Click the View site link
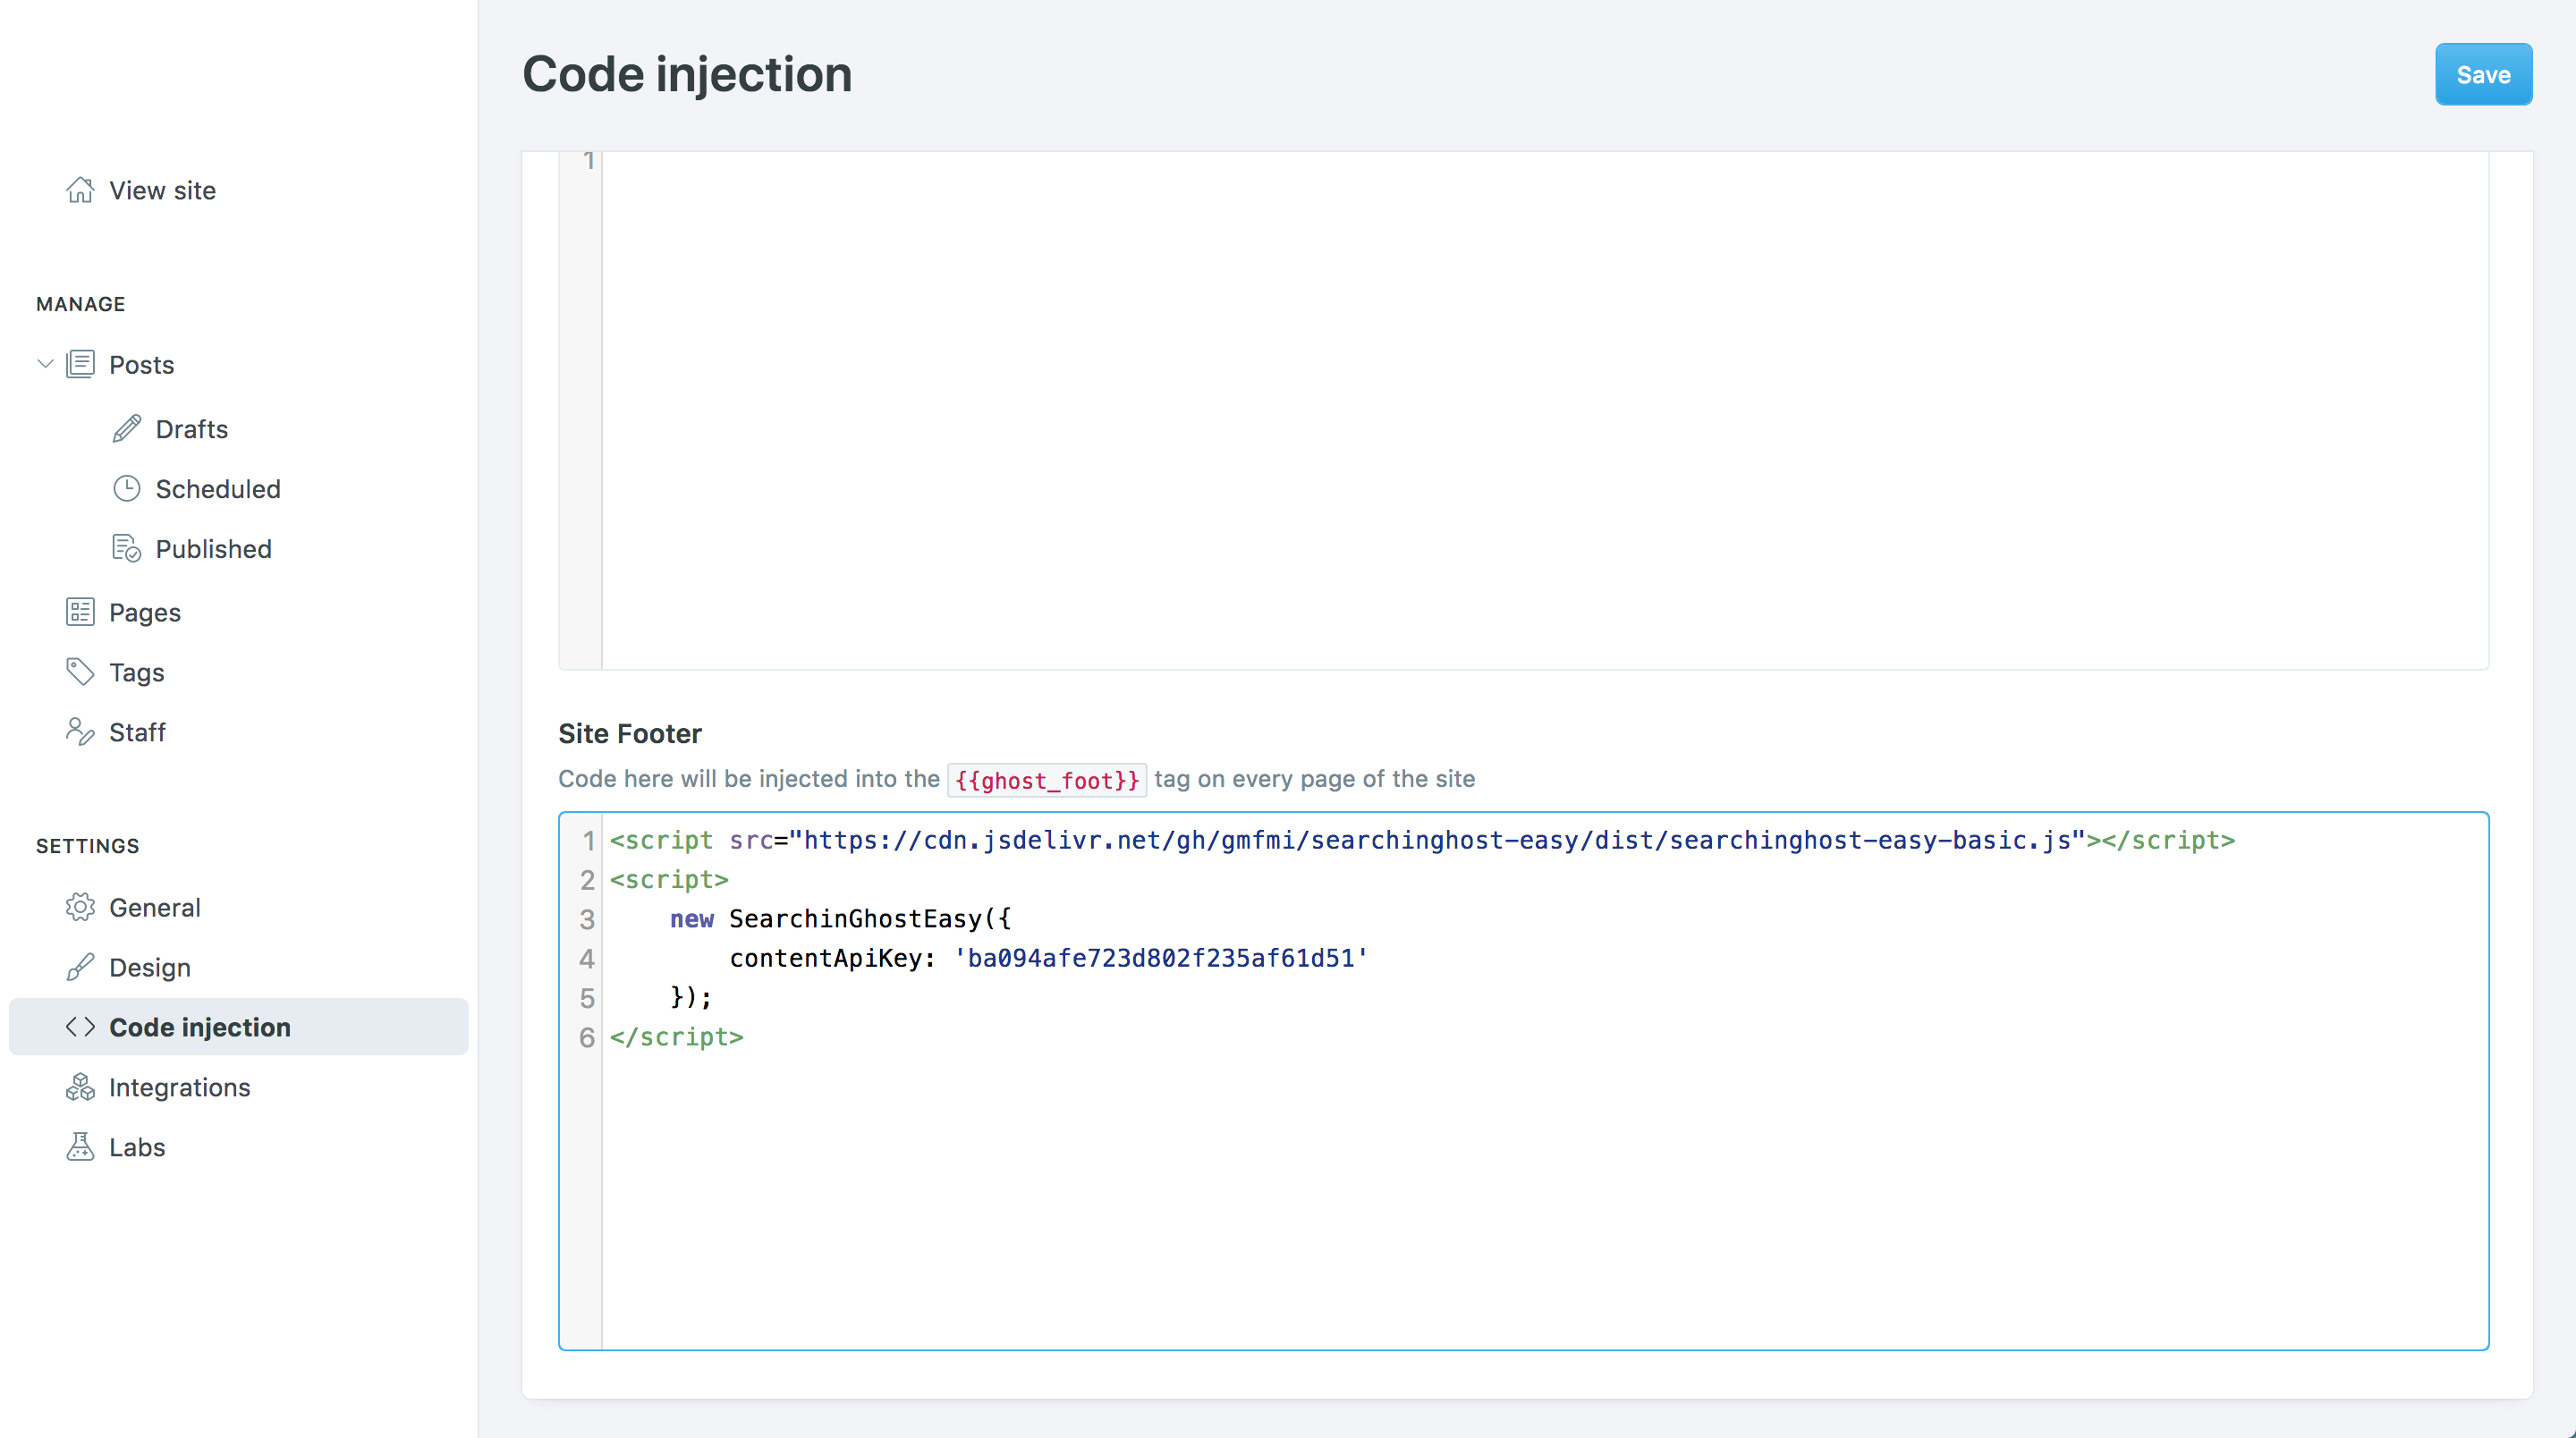Screen dimensions: 2576x1438 click(x=163, y=190)
